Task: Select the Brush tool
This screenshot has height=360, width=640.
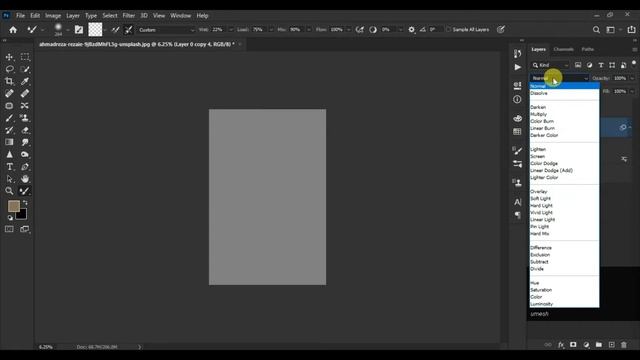Action: coord(9,118)
